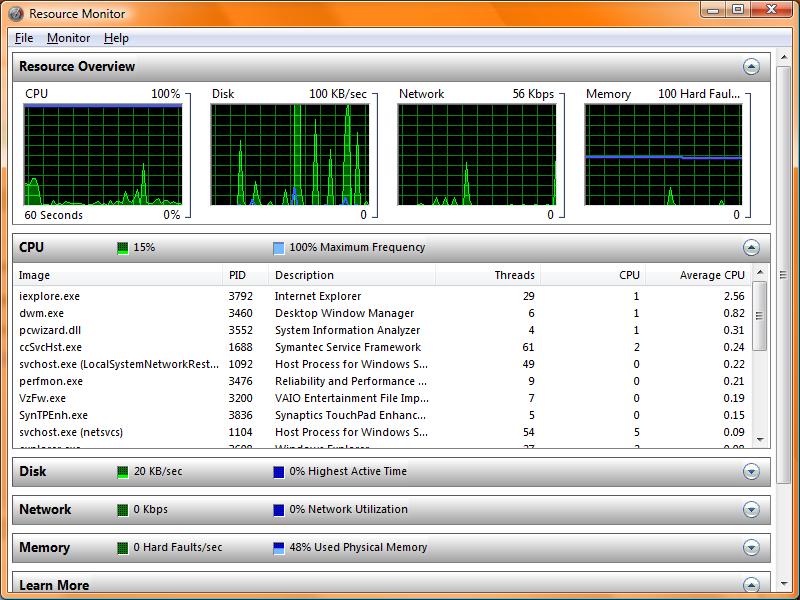The width and height of the screenshot is (800, 600).
Task: Expand the Network section
Action: 751,509
